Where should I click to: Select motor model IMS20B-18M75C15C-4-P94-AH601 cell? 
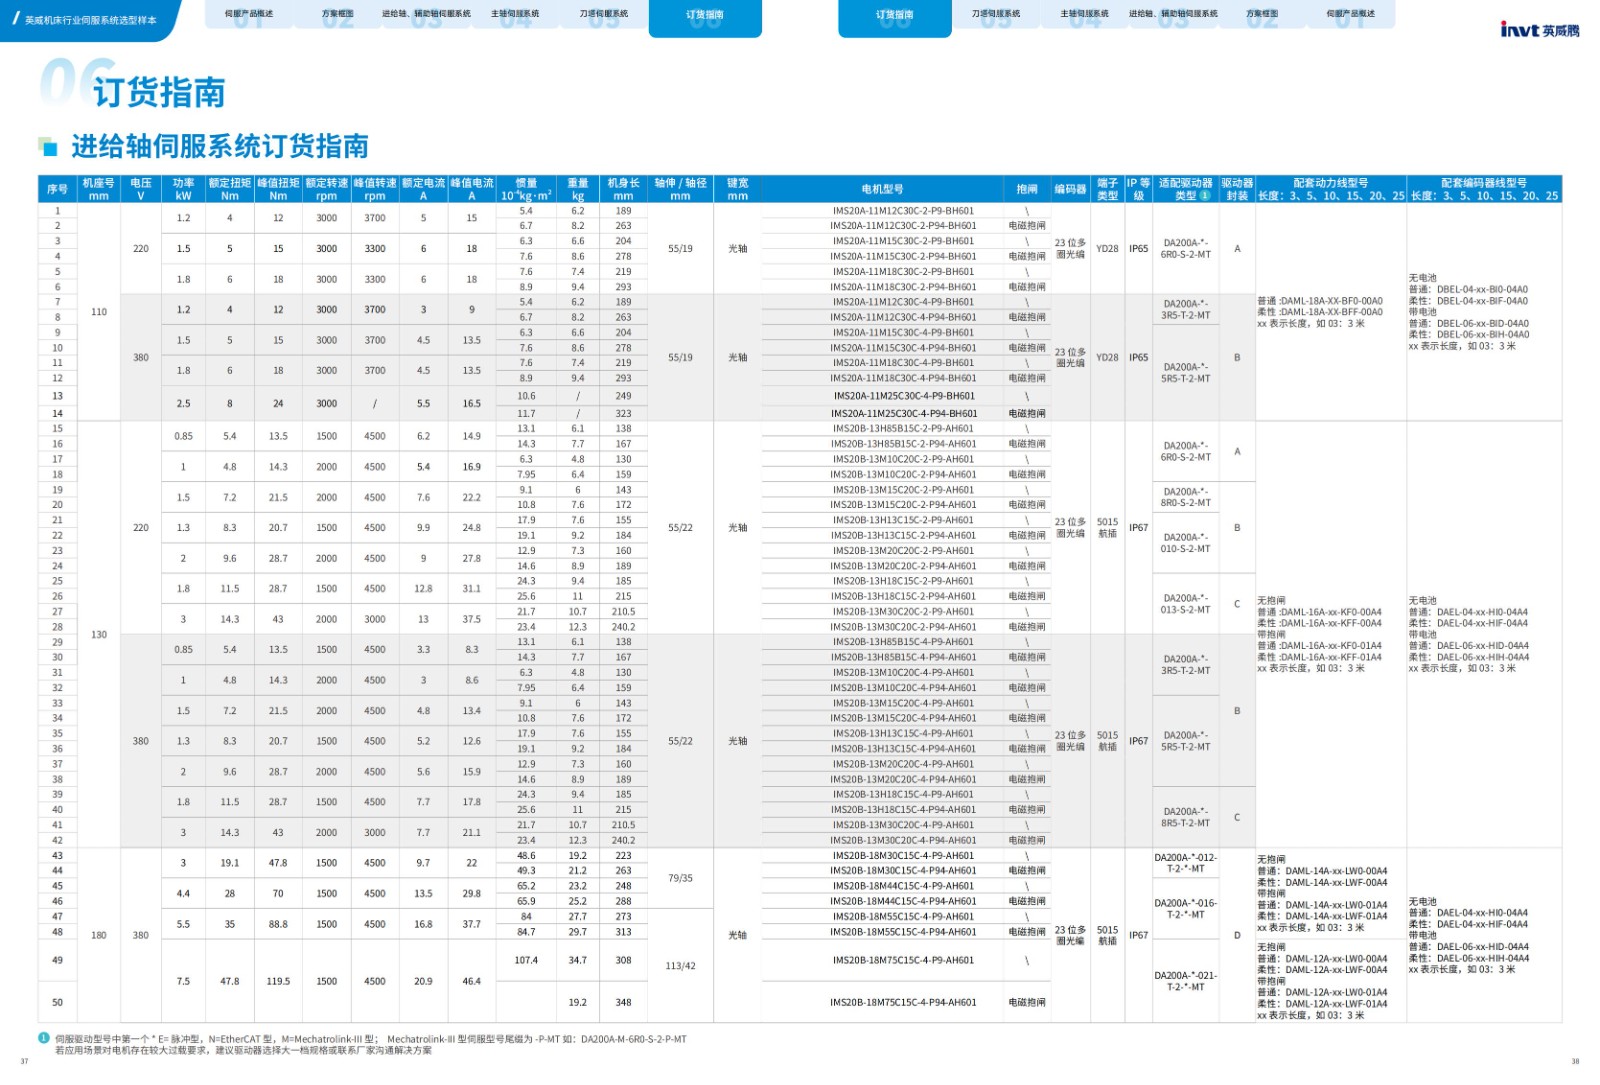pyautogui.click(x=902, y=1002)
